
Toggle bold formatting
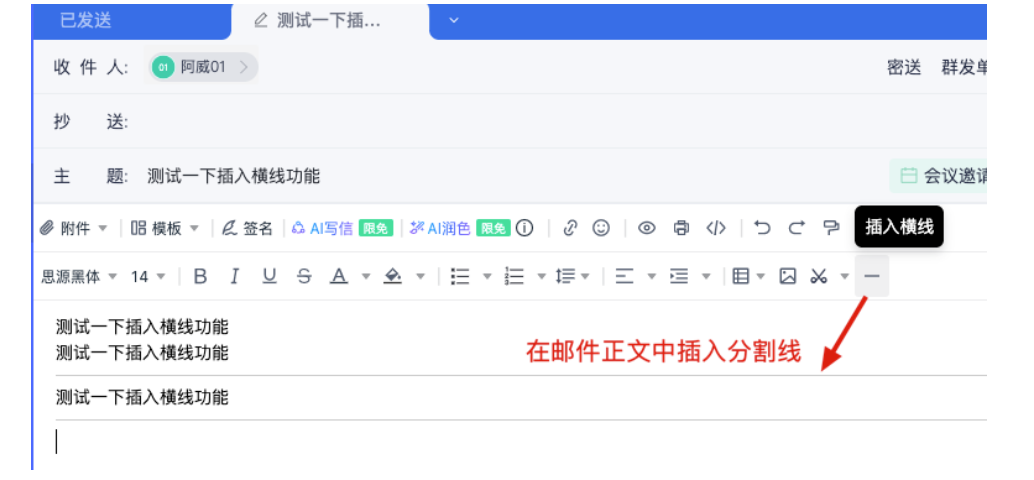(200, 276)
